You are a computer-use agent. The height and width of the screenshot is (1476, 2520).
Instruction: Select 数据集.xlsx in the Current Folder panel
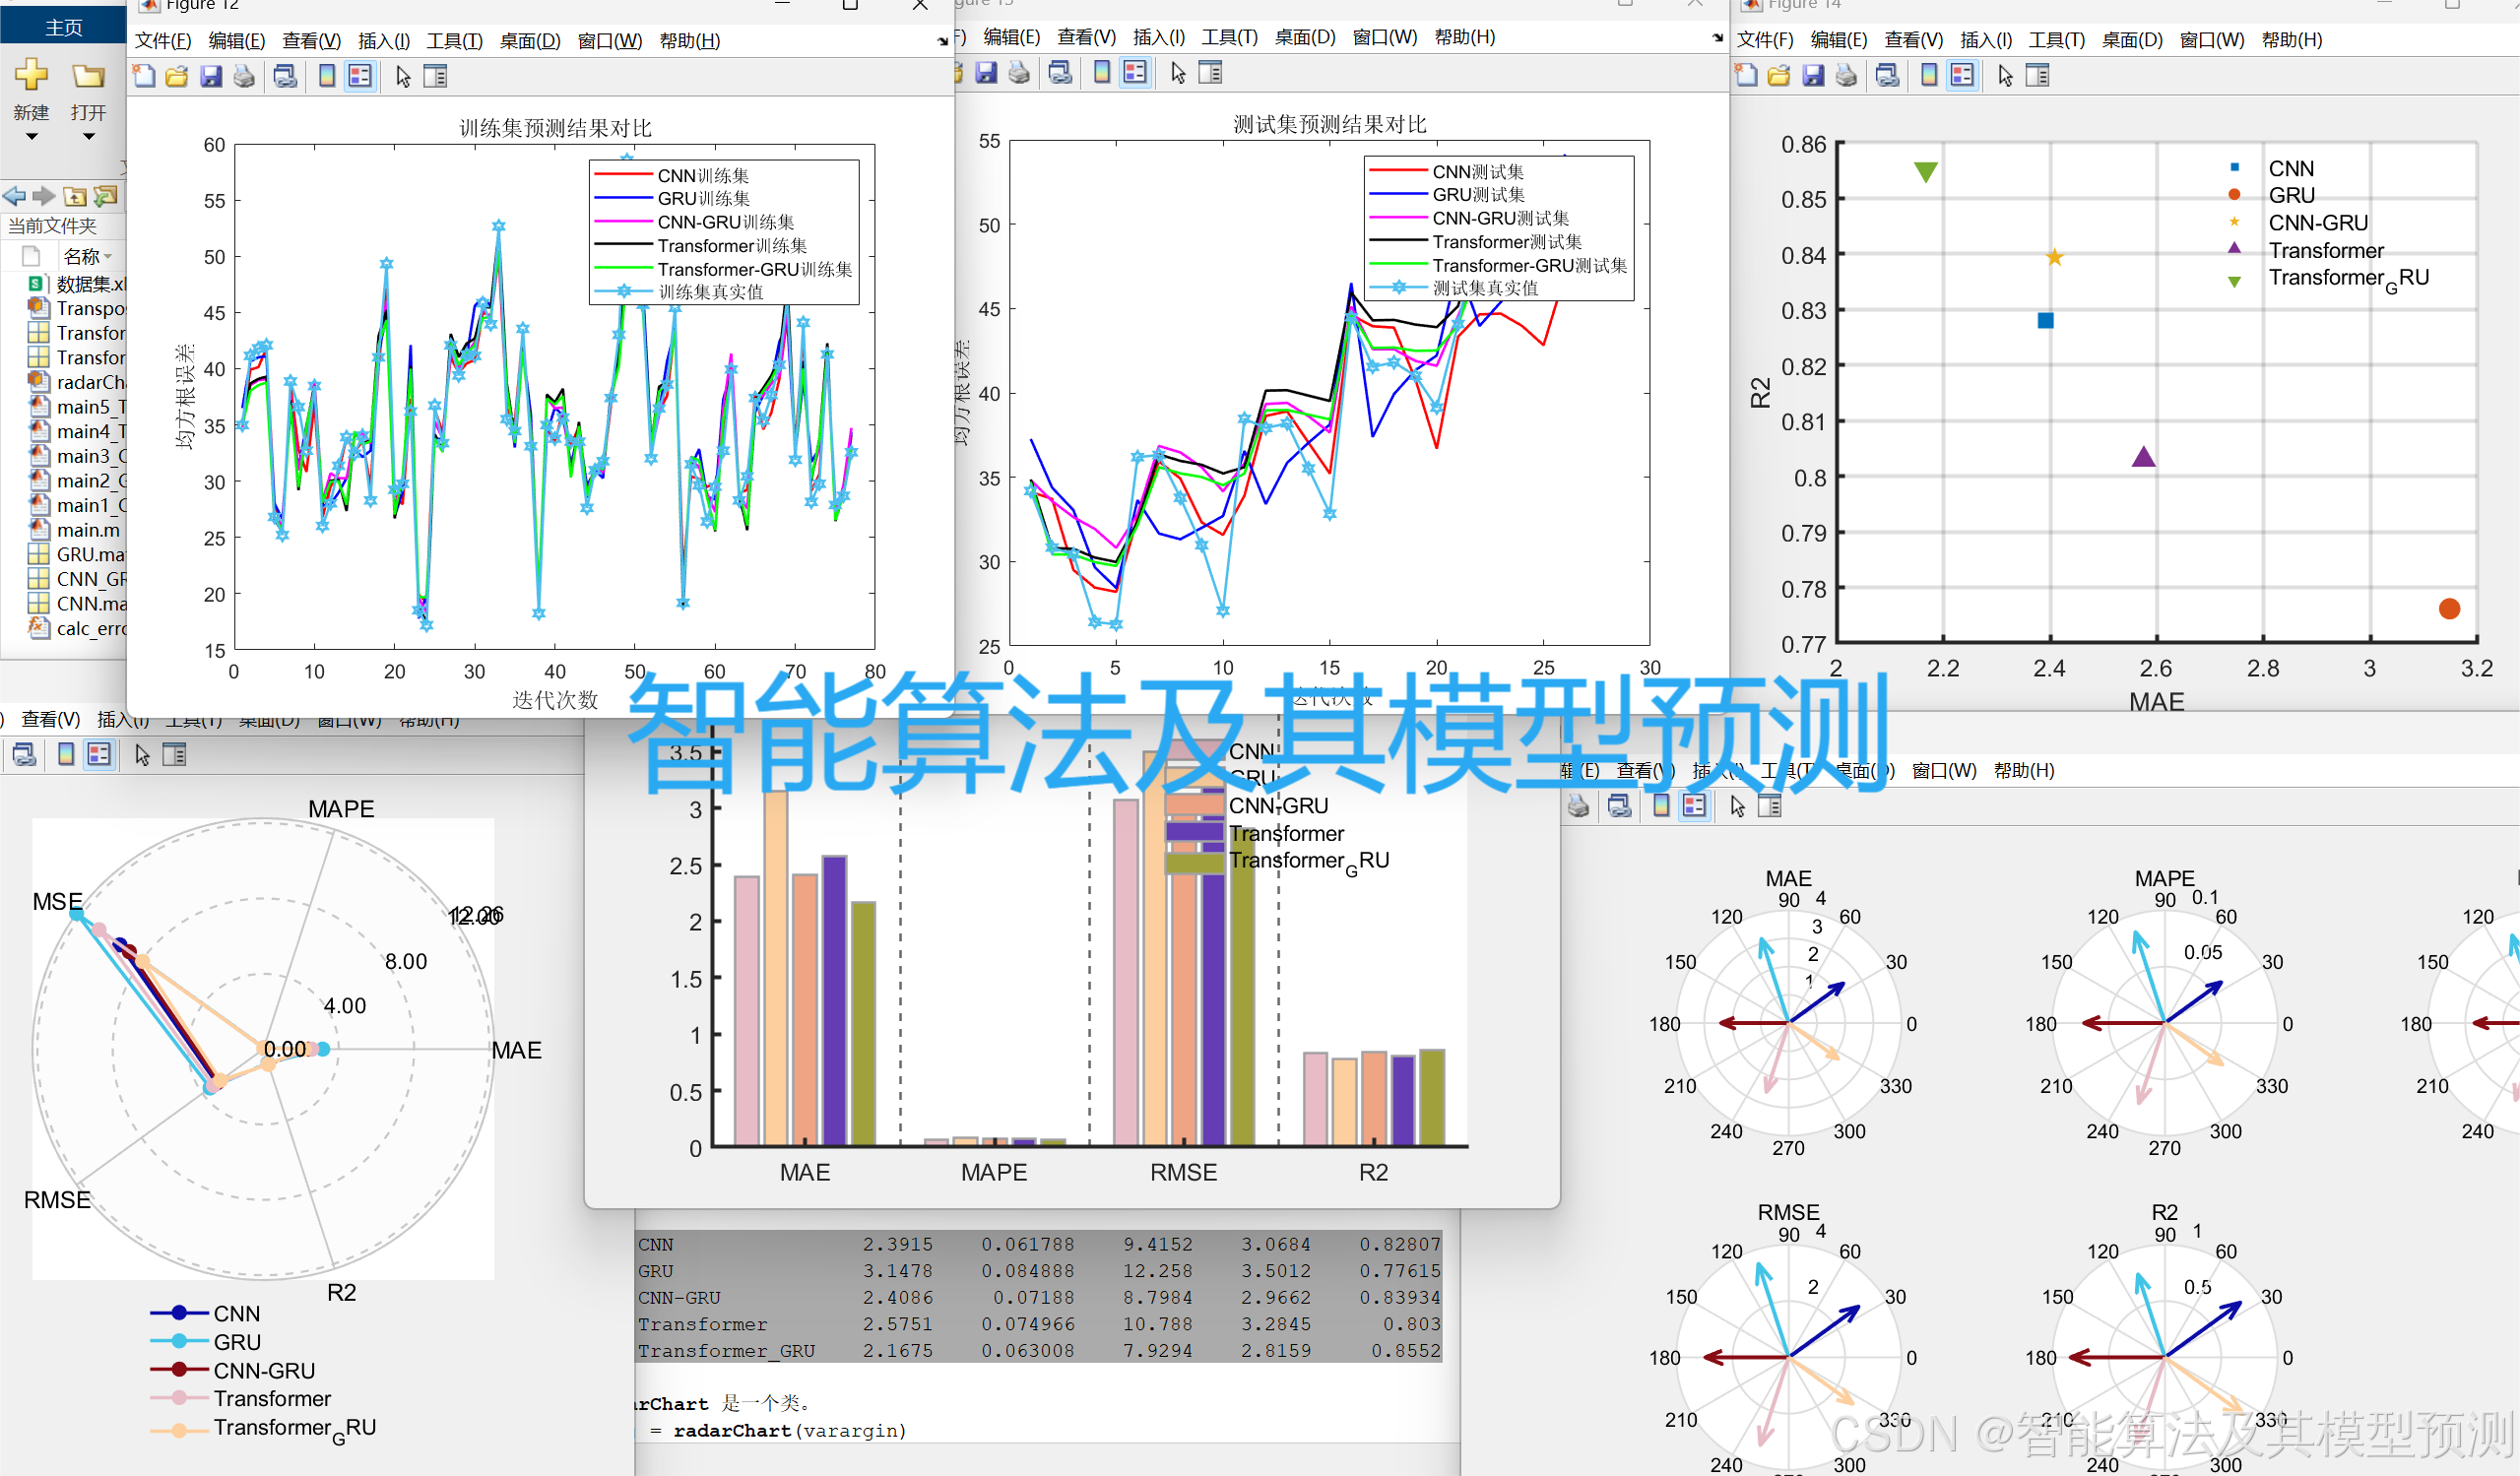pos(90,284)
